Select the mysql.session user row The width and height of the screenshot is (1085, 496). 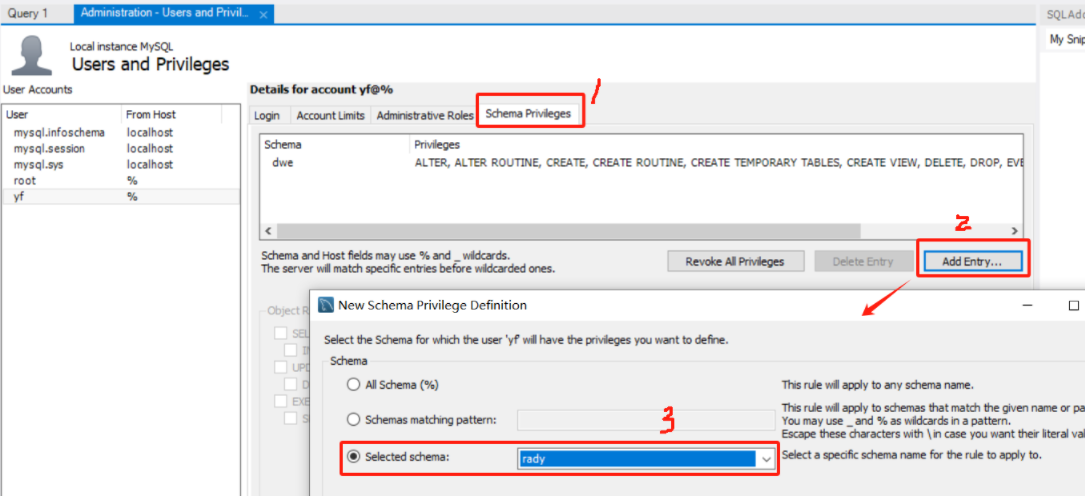(121, 148)
